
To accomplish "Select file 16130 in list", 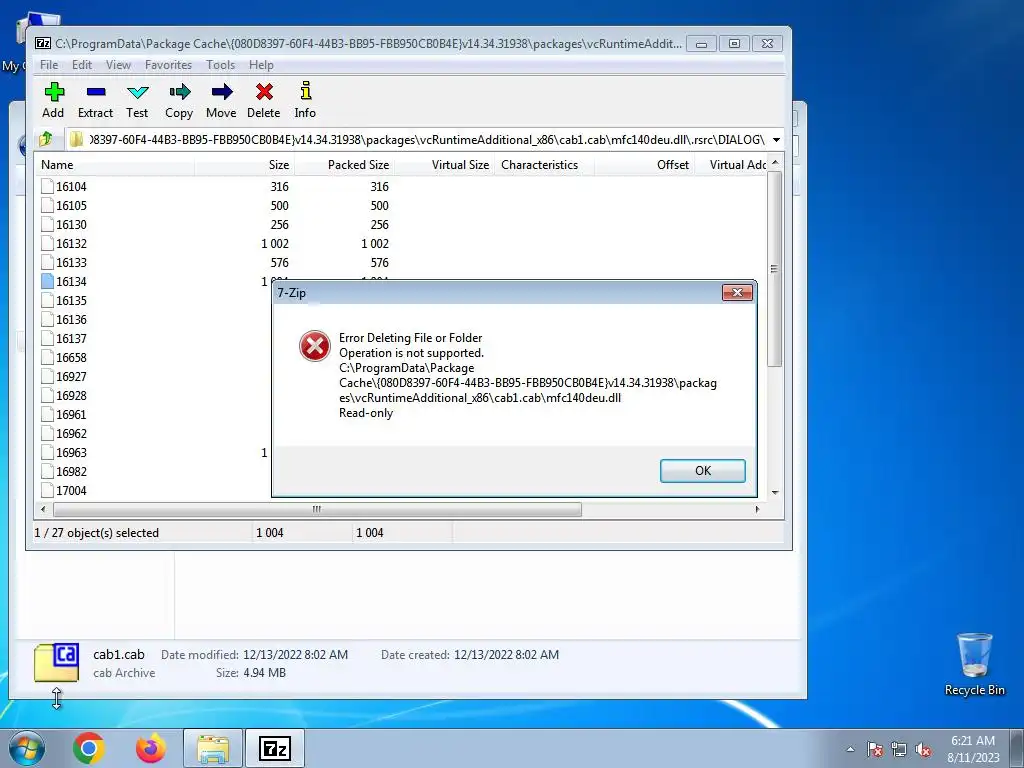I will [71, 225].
